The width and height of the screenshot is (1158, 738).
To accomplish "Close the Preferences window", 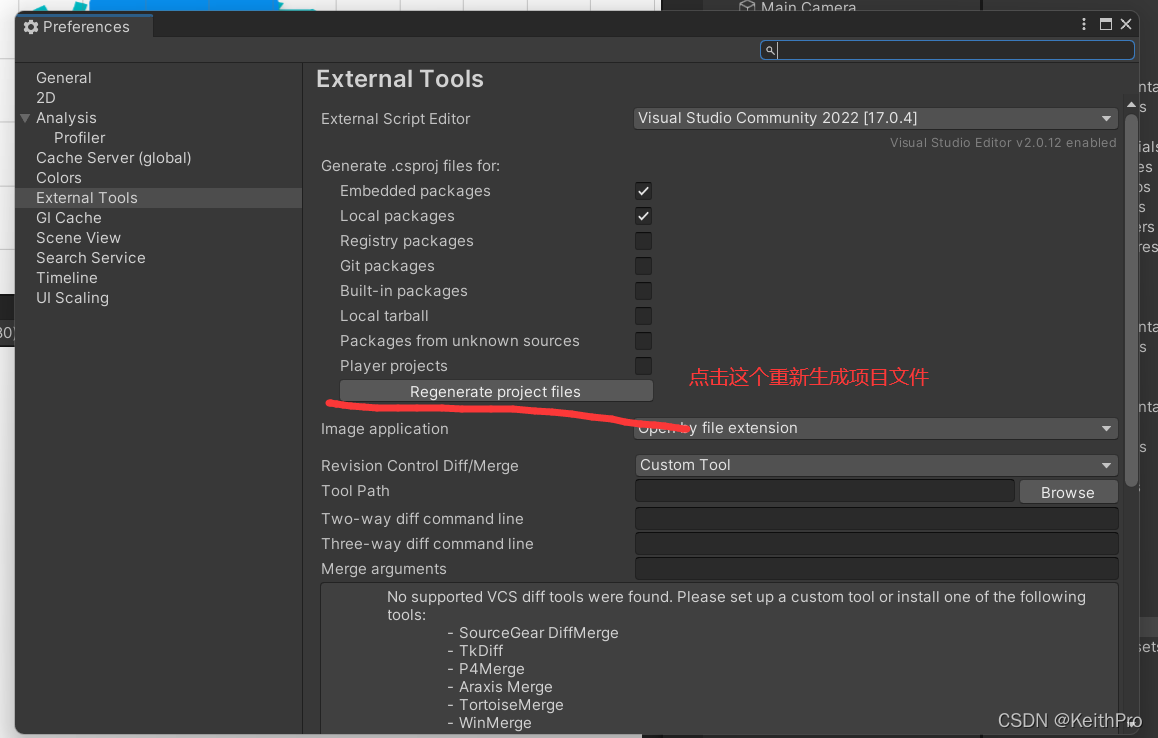I will point(1126,25).
